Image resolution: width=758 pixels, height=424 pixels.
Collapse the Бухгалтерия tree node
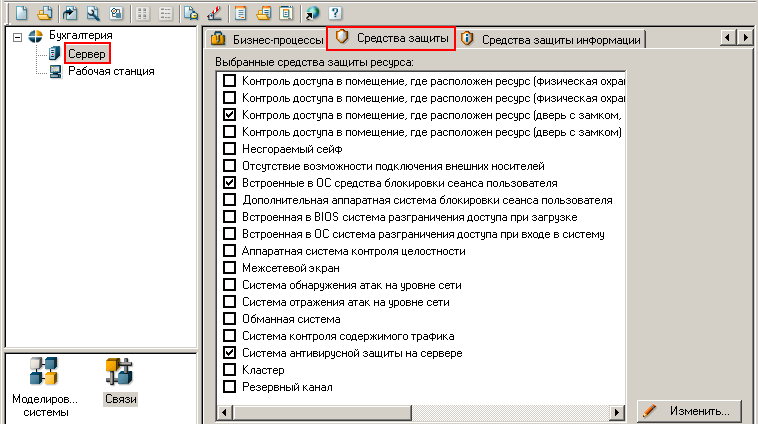click(17, 37)
